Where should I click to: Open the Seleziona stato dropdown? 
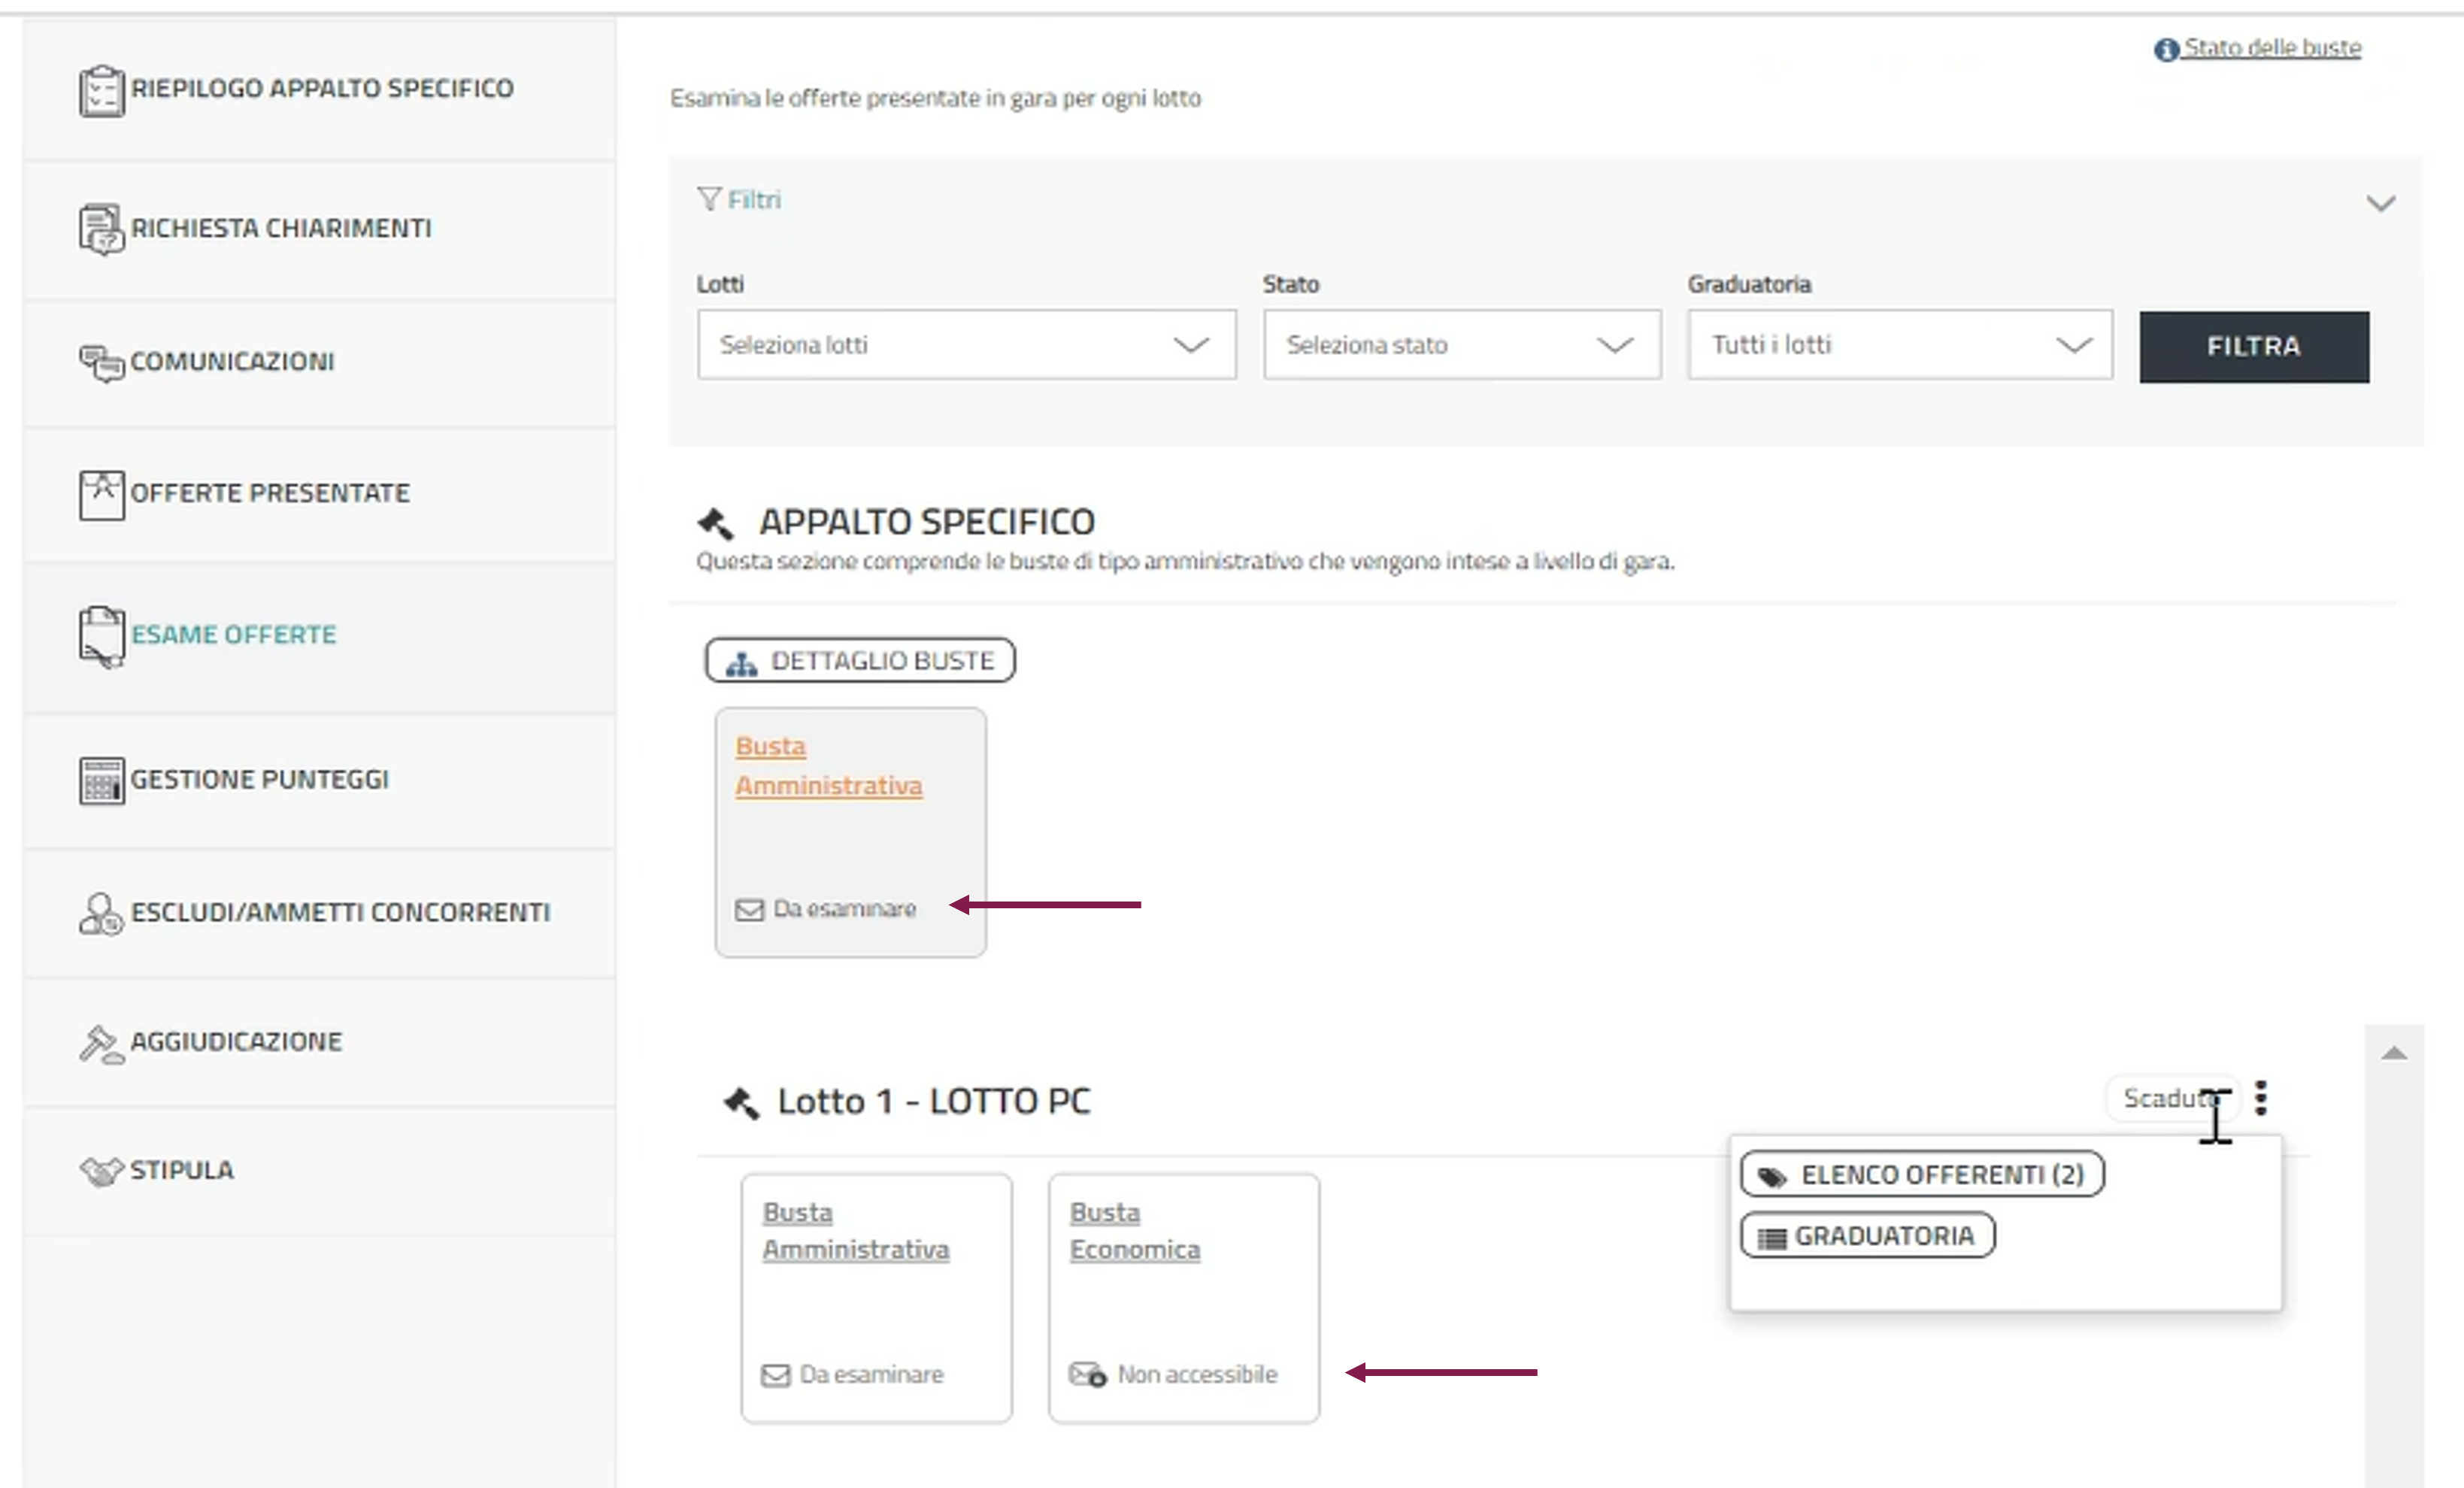point(1461,345)
